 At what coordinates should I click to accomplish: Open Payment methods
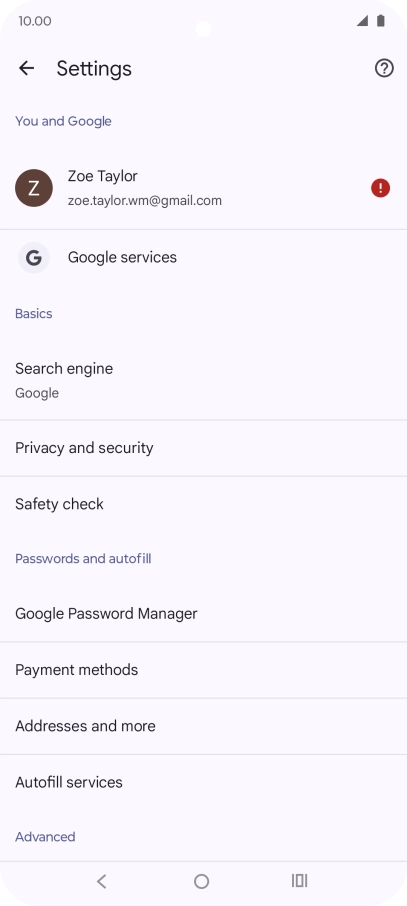click(204, 670)
